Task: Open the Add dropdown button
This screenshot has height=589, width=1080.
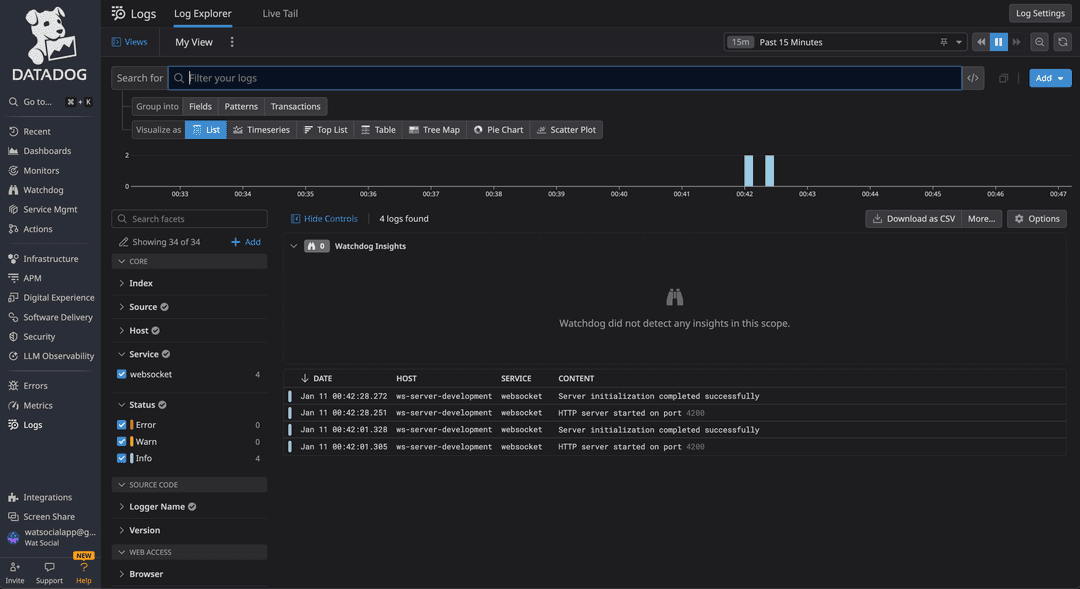Action: (1050, 79)
